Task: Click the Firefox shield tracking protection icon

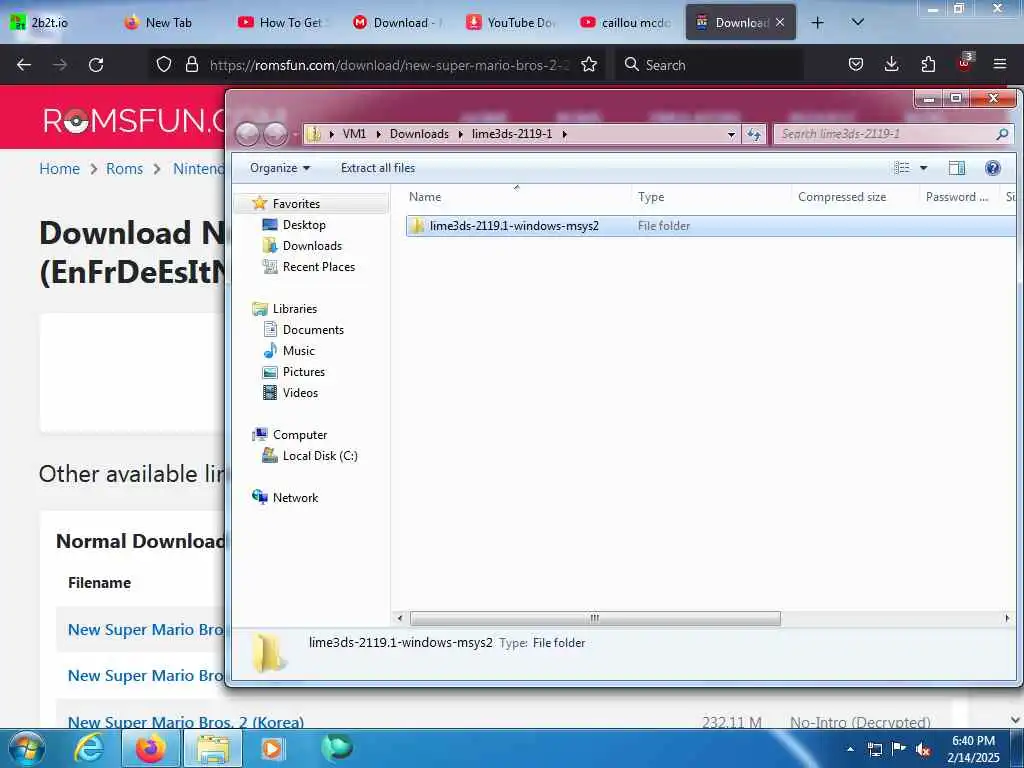Action: (164, 65)
